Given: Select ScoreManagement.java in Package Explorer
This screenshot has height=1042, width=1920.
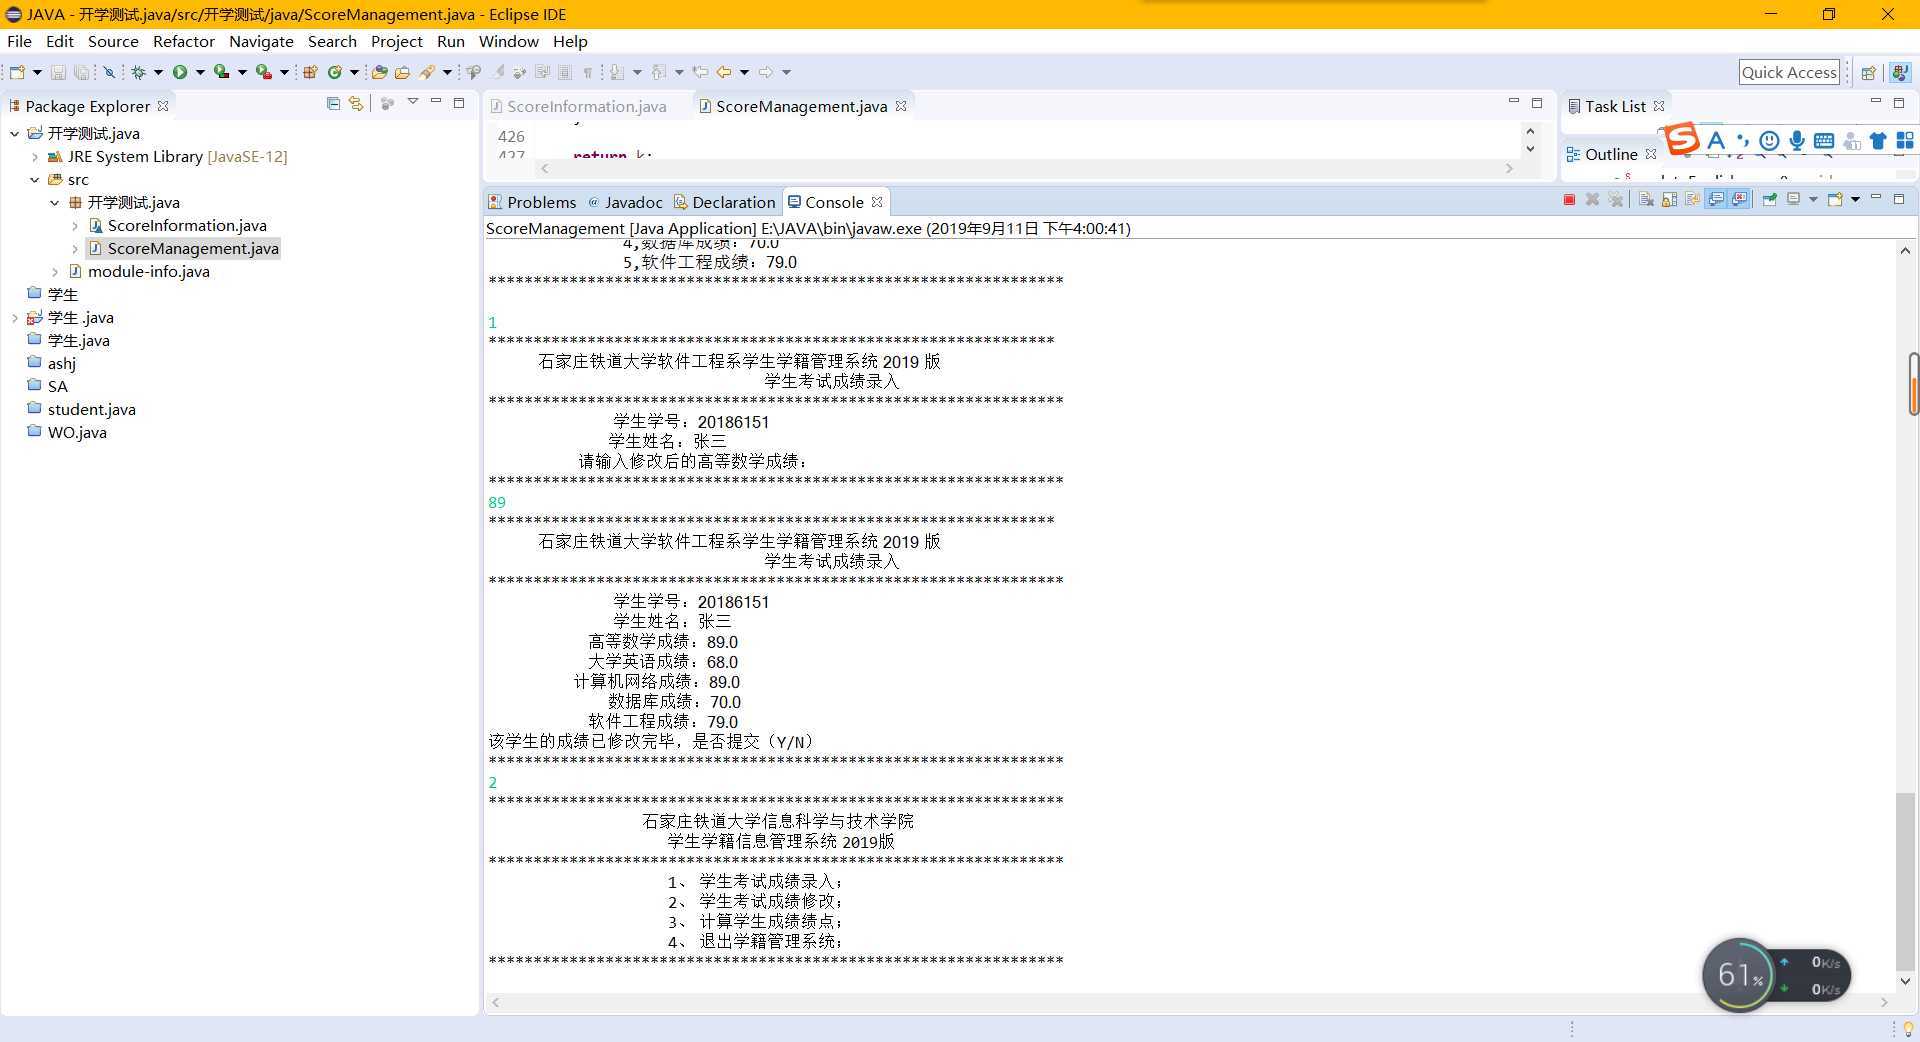Looking at the screenshot, I should click(x=192, y=248).
